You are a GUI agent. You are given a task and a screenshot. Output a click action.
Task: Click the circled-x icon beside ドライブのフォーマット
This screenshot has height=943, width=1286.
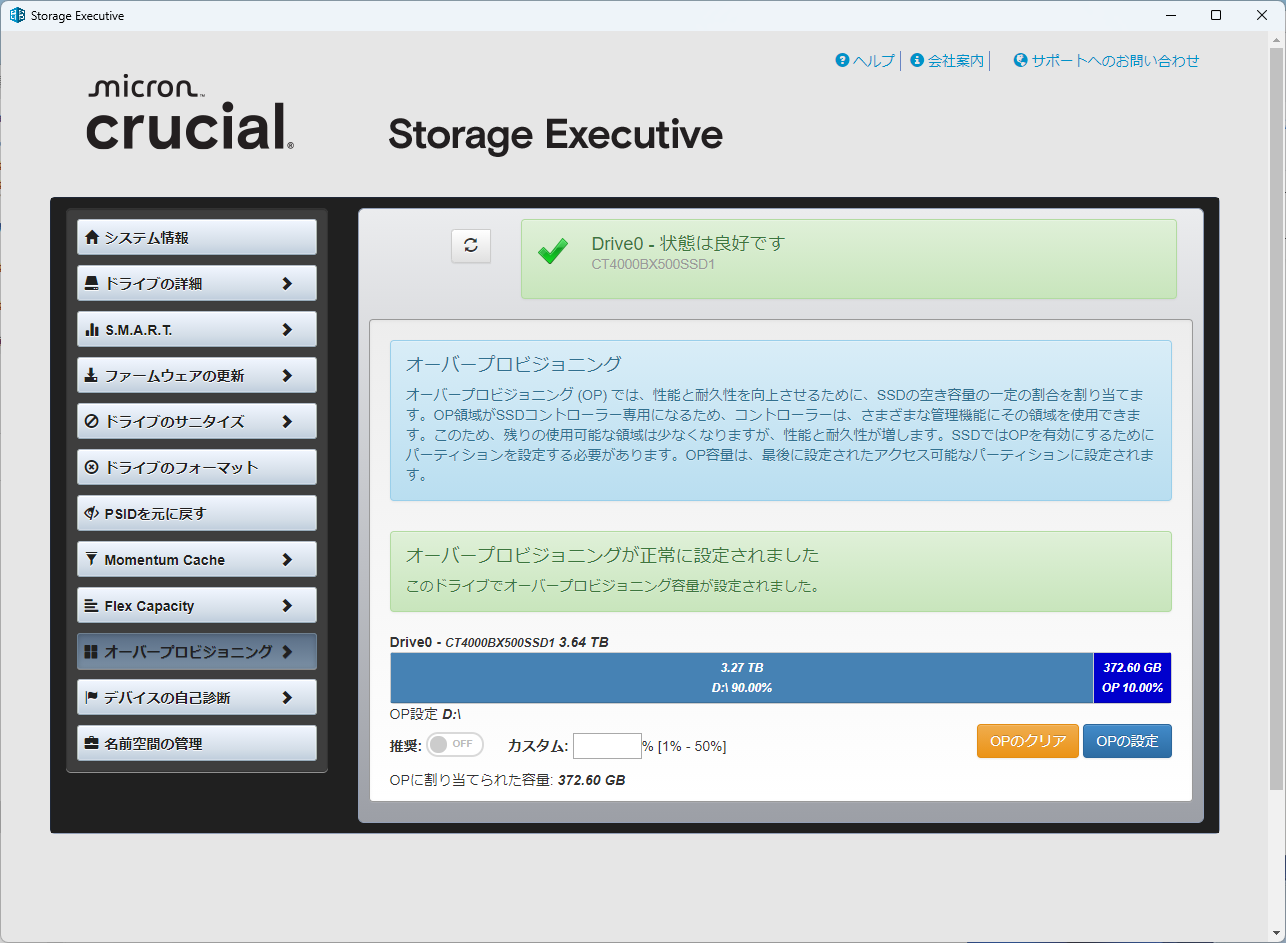pos(92,468)
